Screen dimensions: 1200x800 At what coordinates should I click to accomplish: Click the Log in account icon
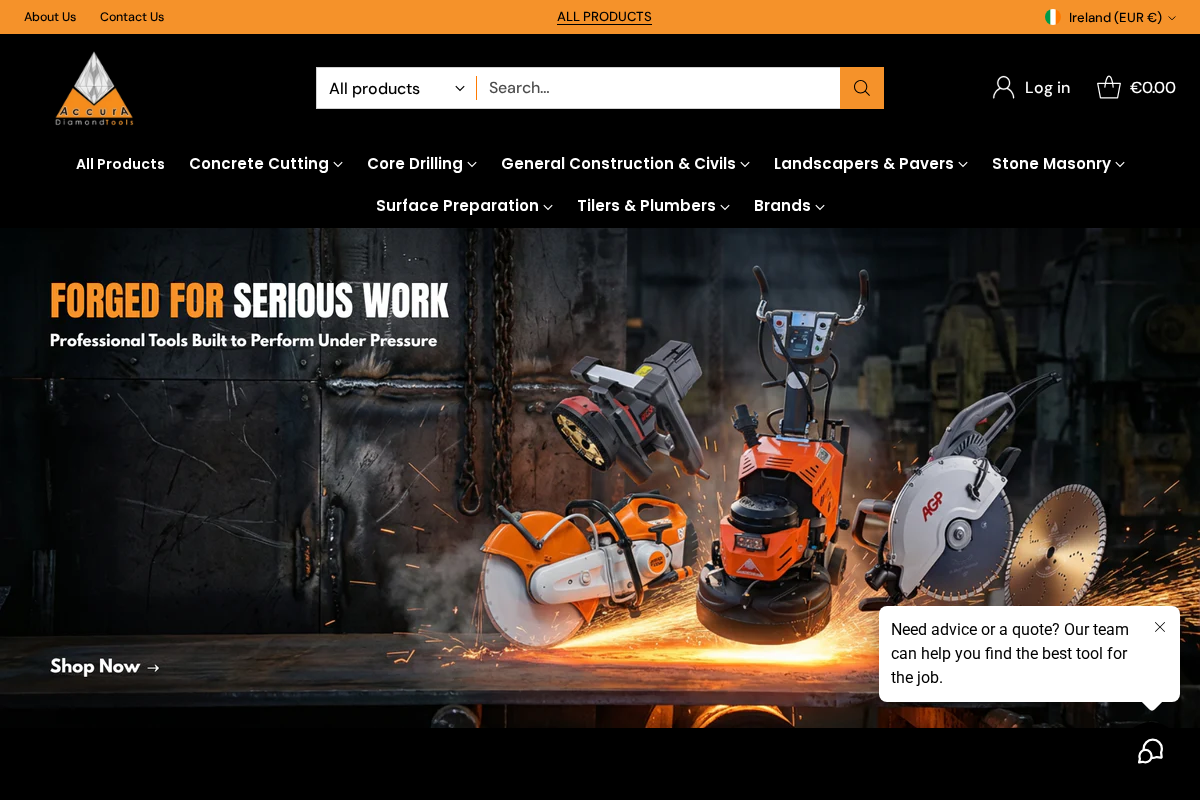click(x=1002, y=87)
